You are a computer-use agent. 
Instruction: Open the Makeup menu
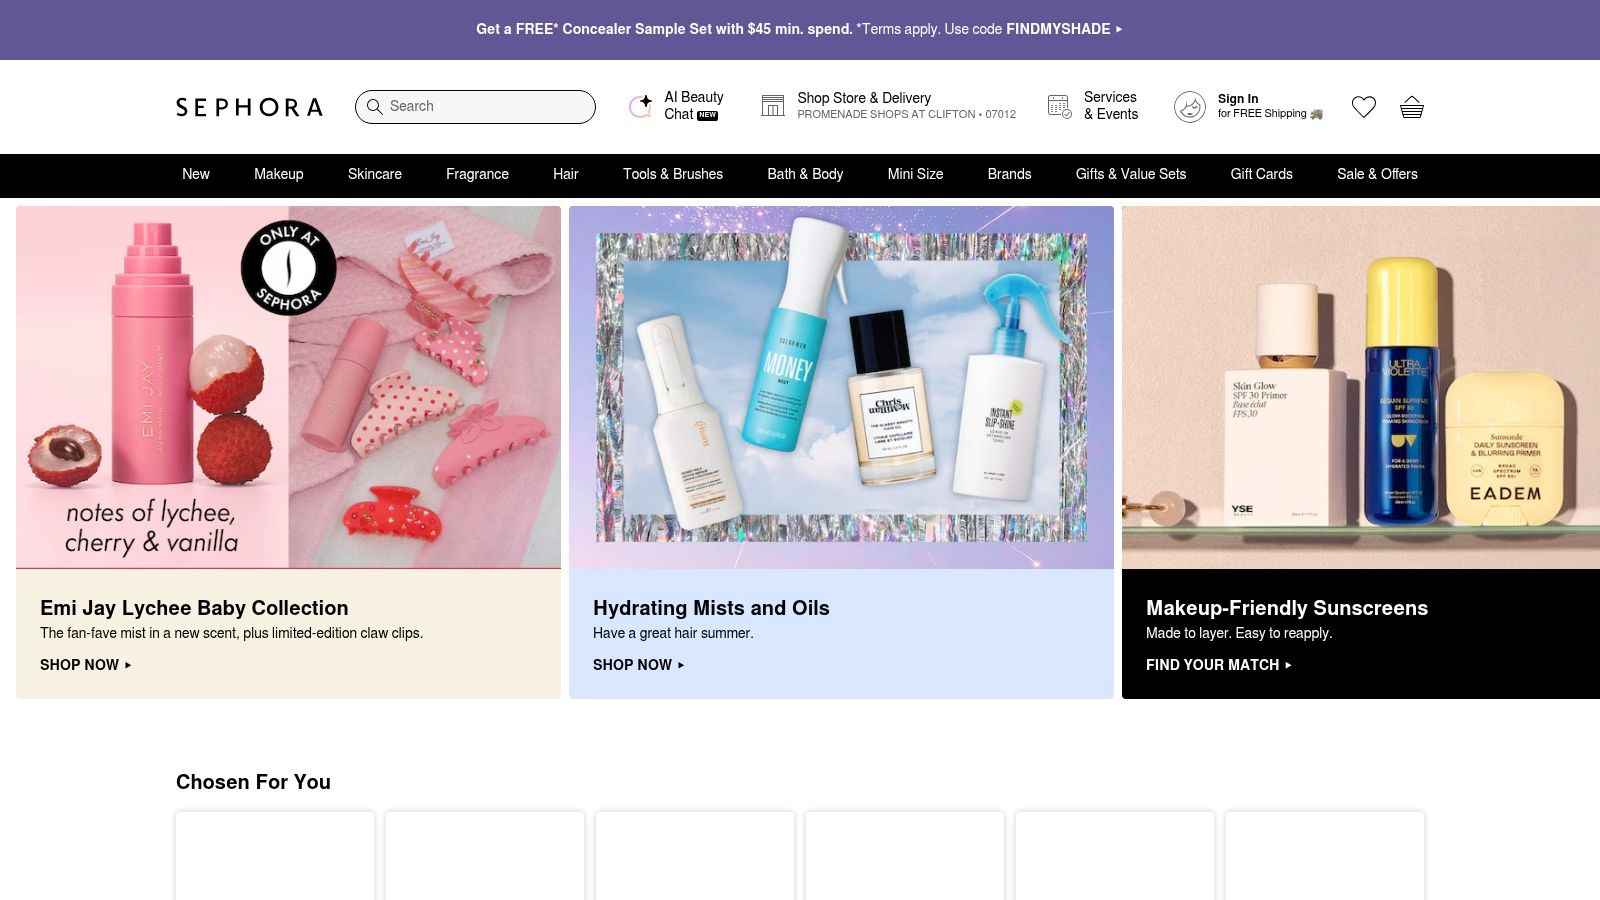tap(279, 174)
